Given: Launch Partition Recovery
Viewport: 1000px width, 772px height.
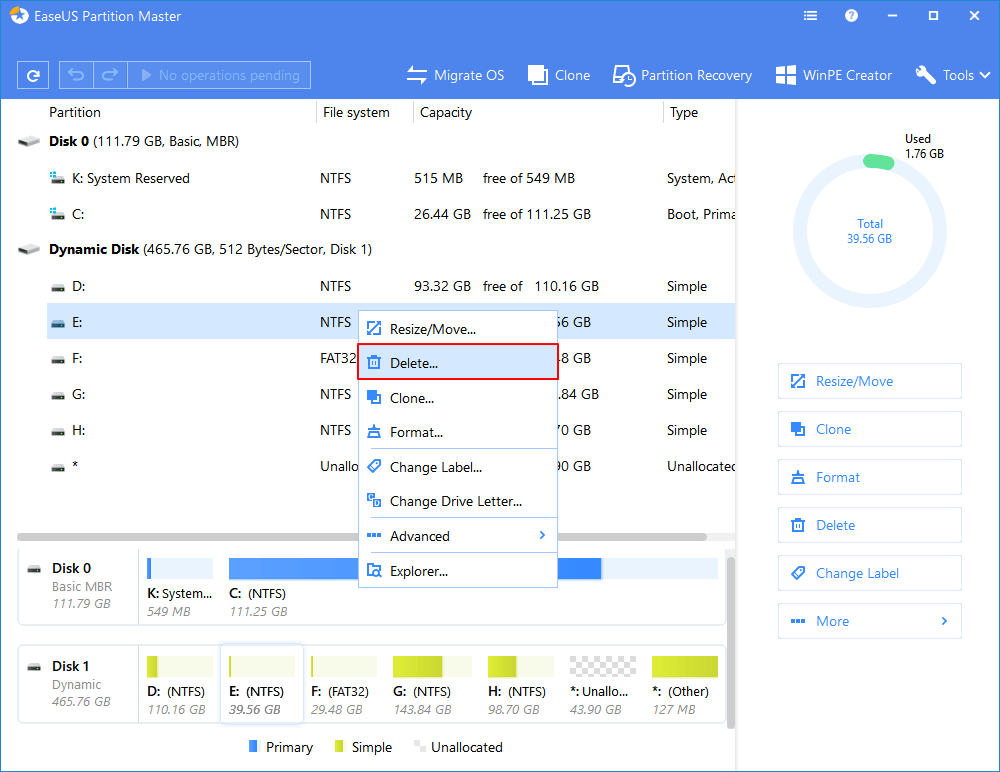Looking at the screenshot, I should pyautogui.click(x=682, y=75).
